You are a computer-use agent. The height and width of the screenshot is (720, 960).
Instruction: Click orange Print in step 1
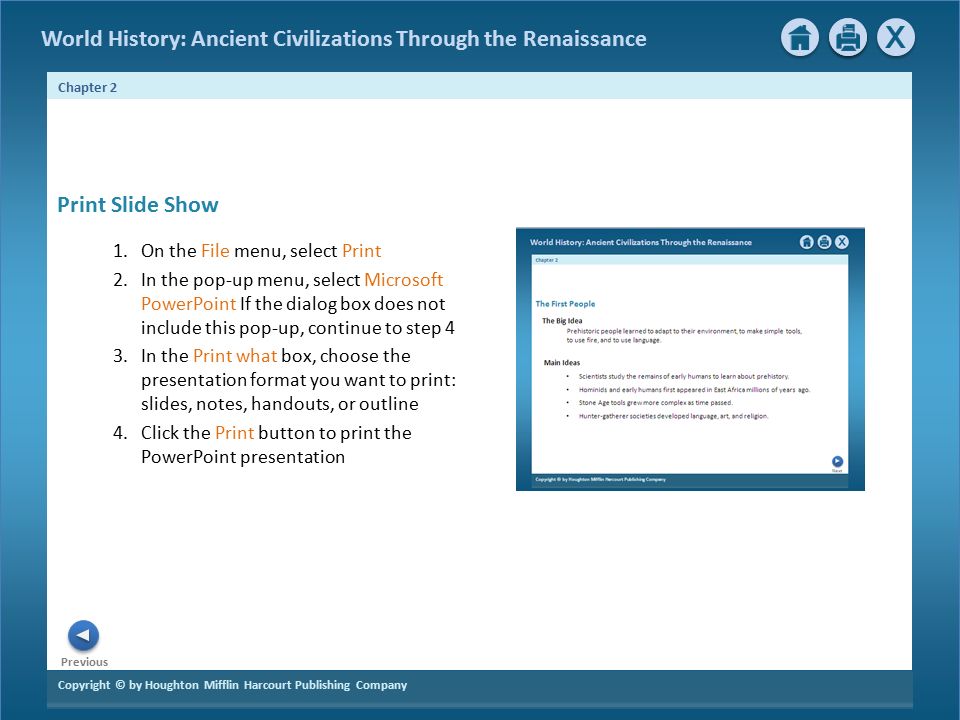(361, 250)
